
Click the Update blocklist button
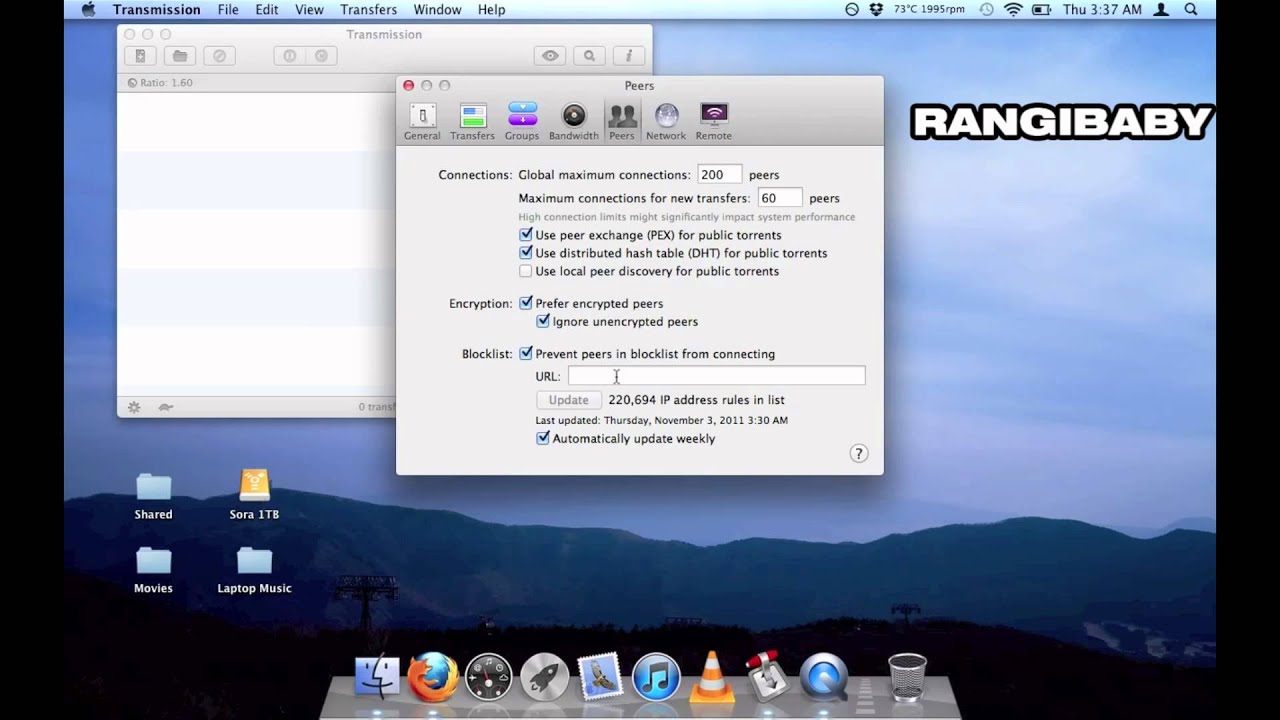pyautogui.click(x=568, y=400)
